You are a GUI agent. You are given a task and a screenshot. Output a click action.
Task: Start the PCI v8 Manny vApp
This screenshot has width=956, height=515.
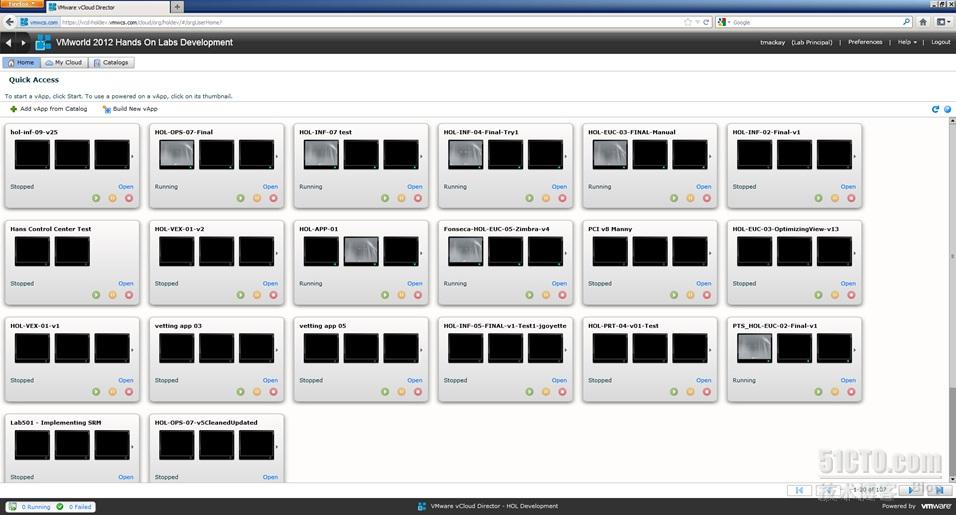[x=674, y=295]
